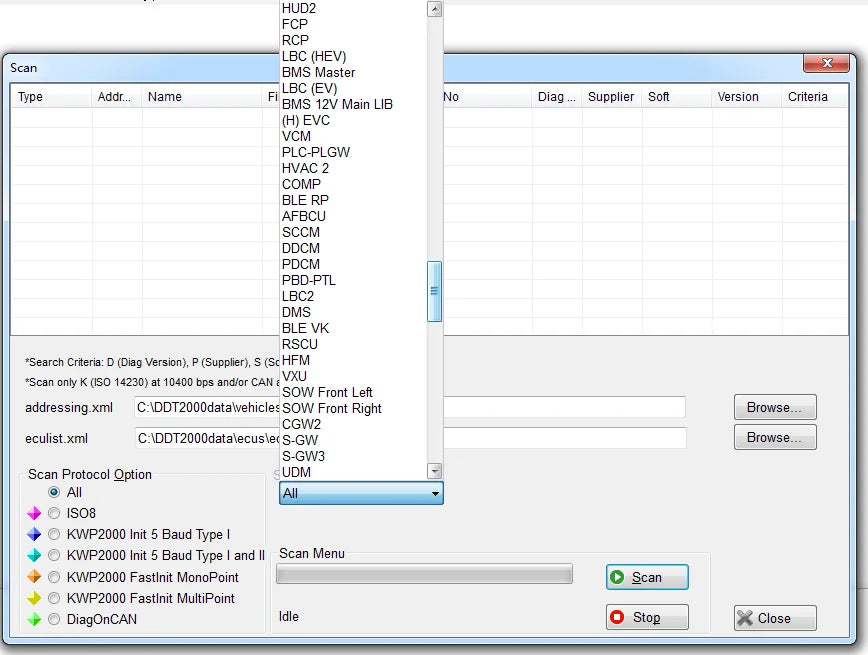Select UDM entry
The image size is (868, 655).
[353, 473]
